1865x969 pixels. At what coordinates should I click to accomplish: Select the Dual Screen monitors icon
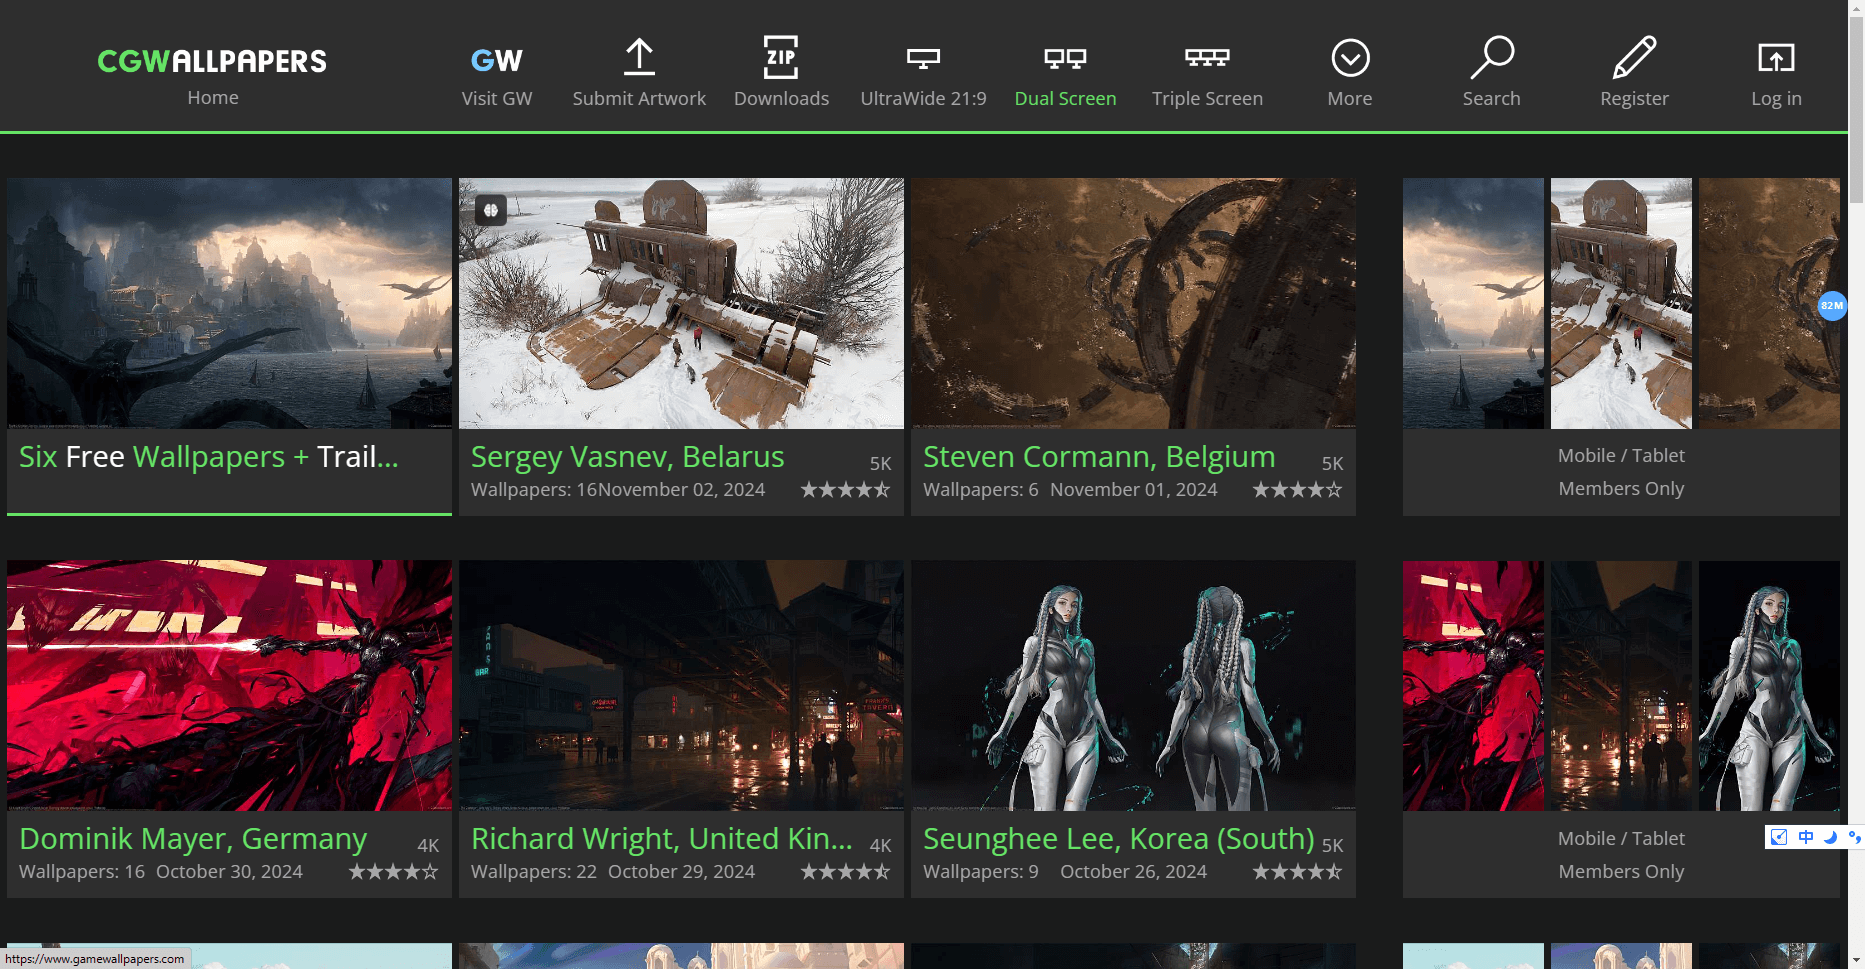tap(1065, 58)
